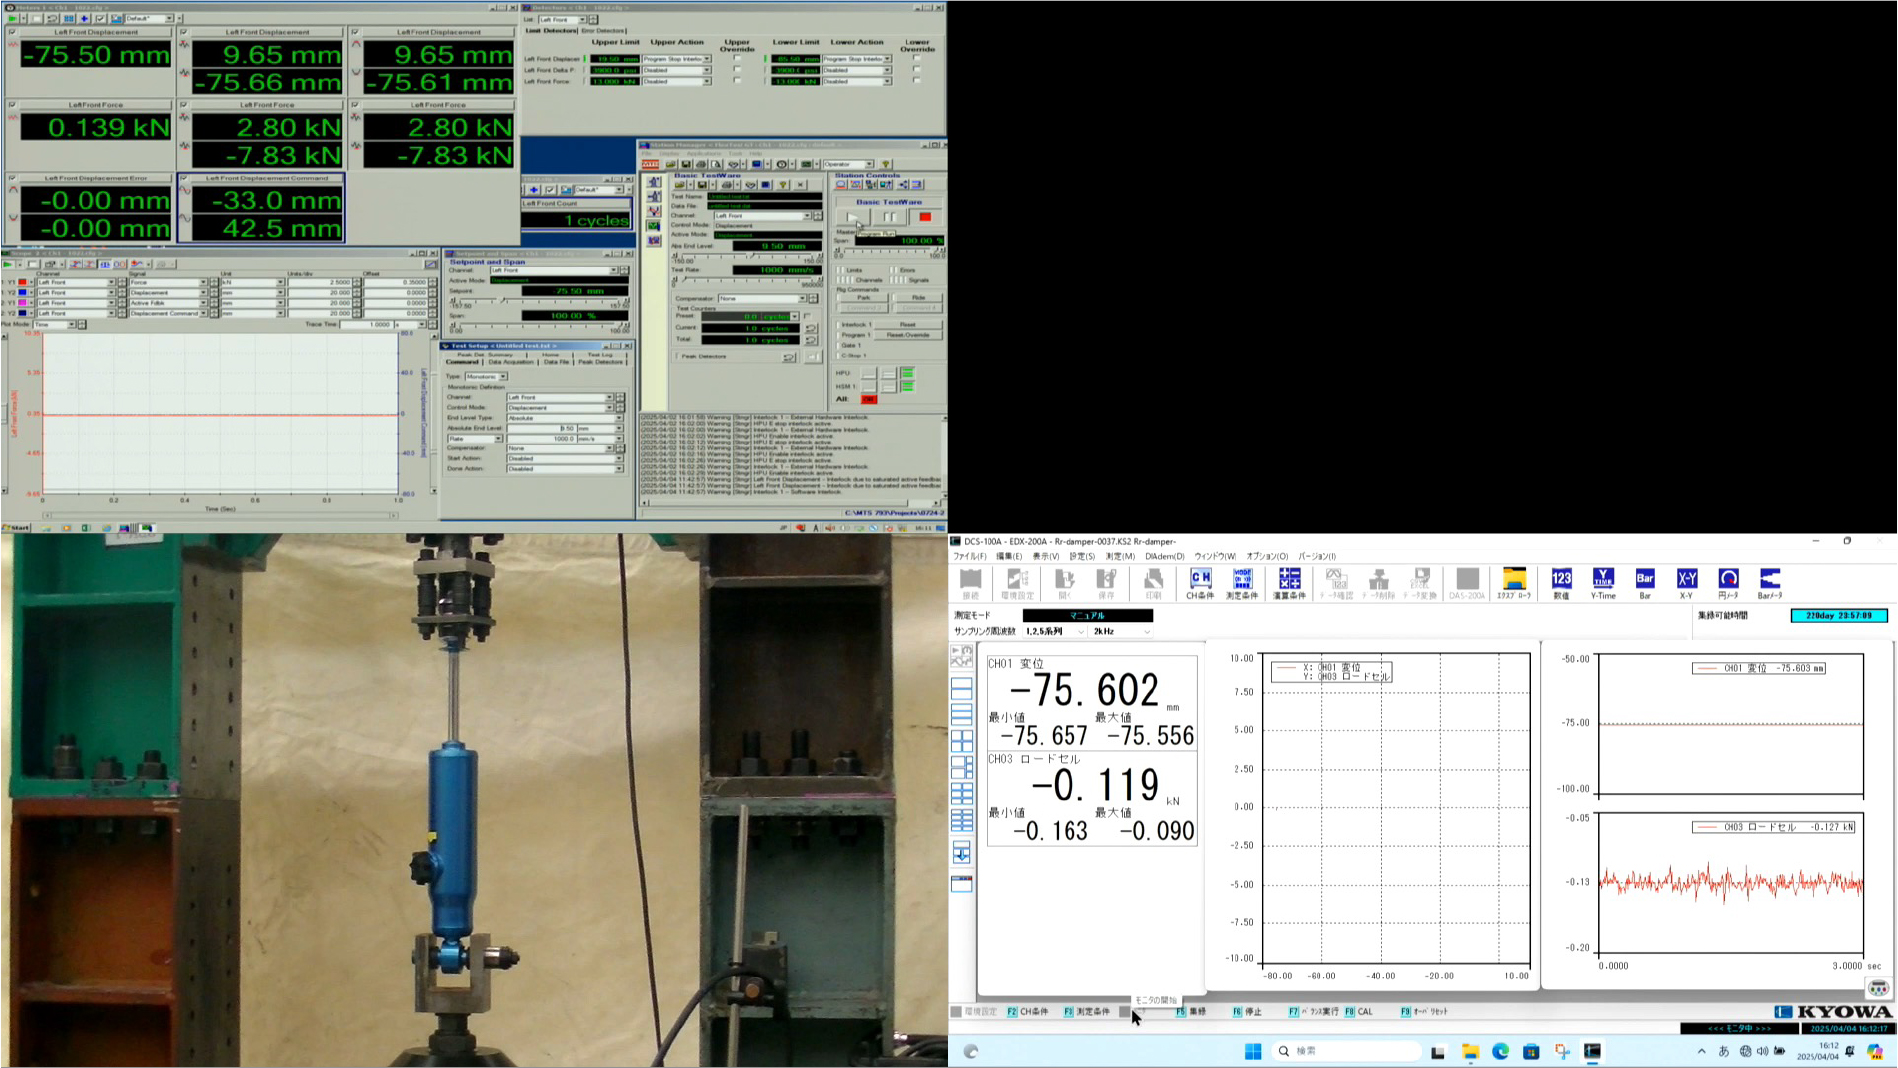The image size is (1898, 1068).
Task: Expand the 2kHz sampling frequency dropdown
Action: coord(1146,632)
